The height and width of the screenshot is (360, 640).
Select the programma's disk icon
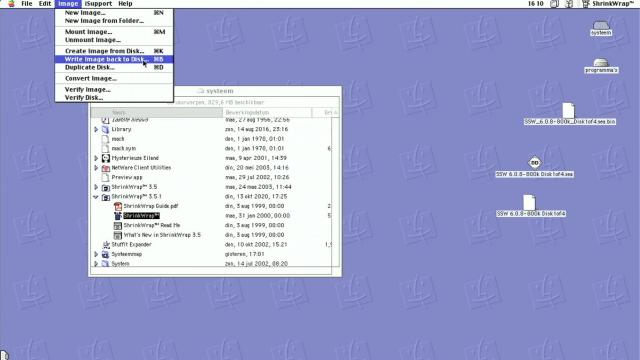coord(601,62)
